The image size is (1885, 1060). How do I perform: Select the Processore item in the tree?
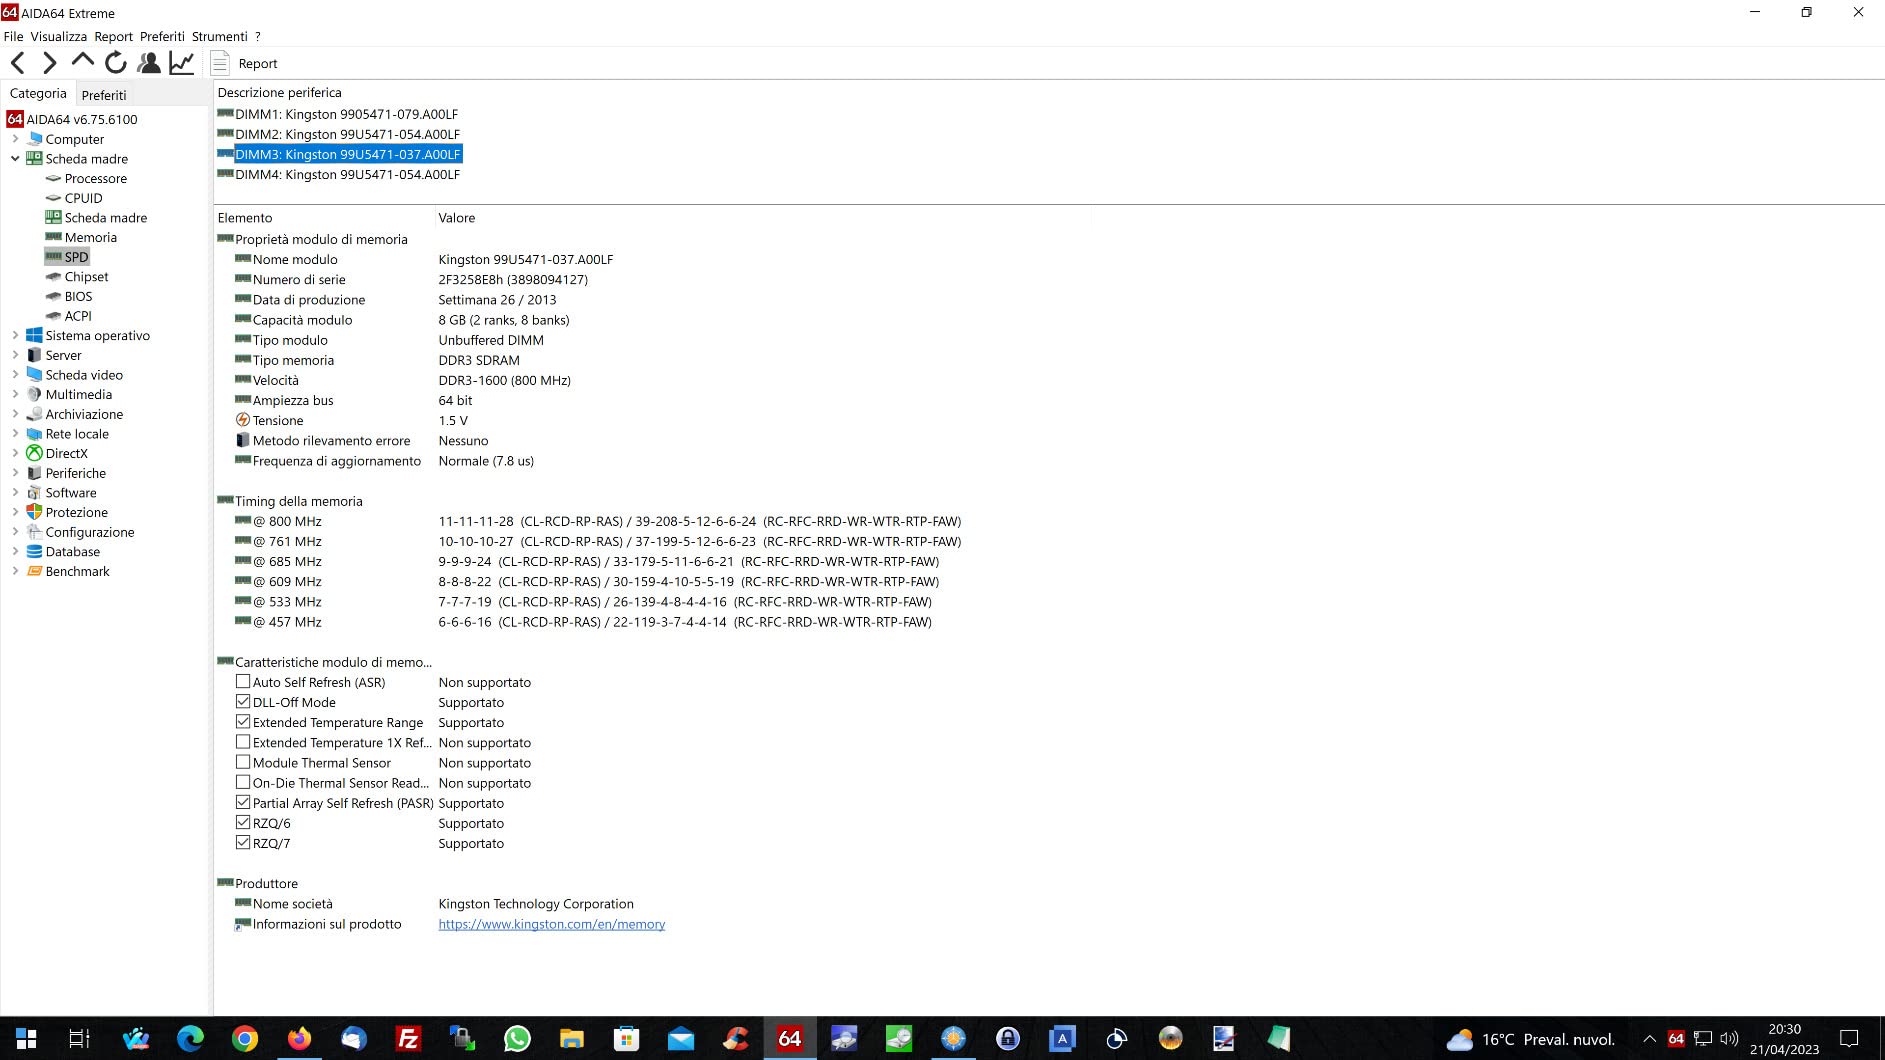96,178
